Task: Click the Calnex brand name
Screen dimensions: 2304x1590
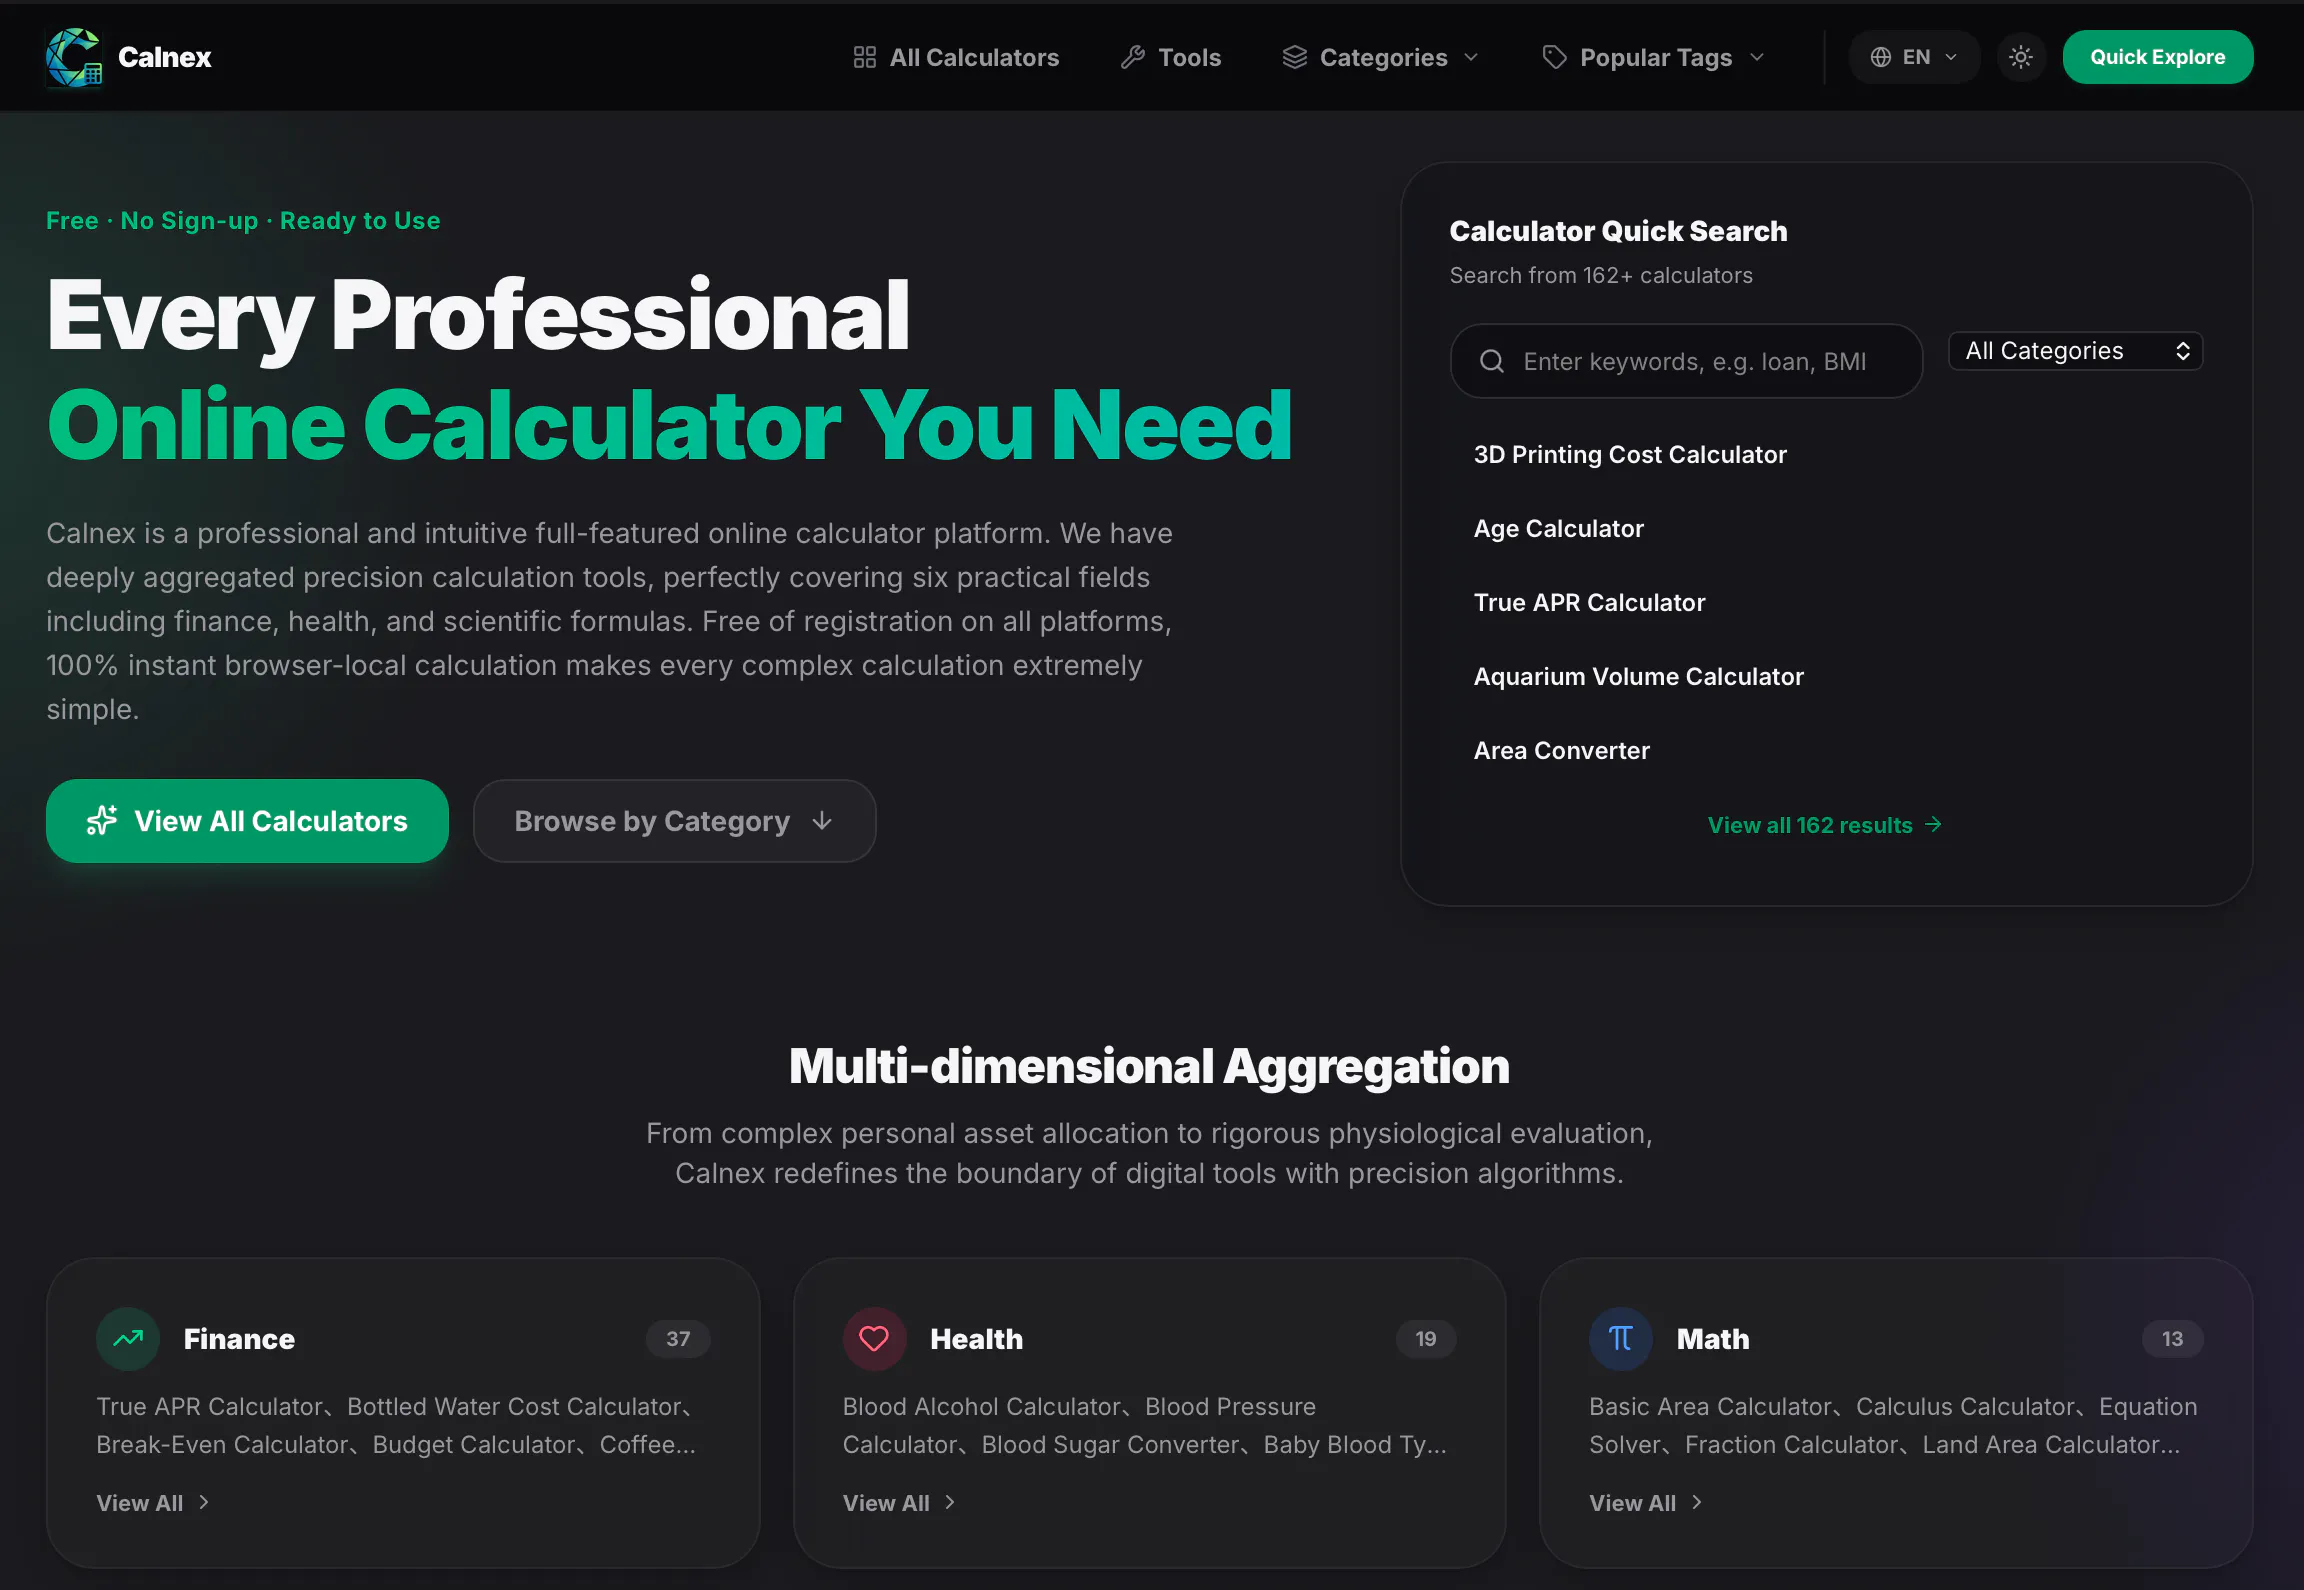Action: click(165, 57)
